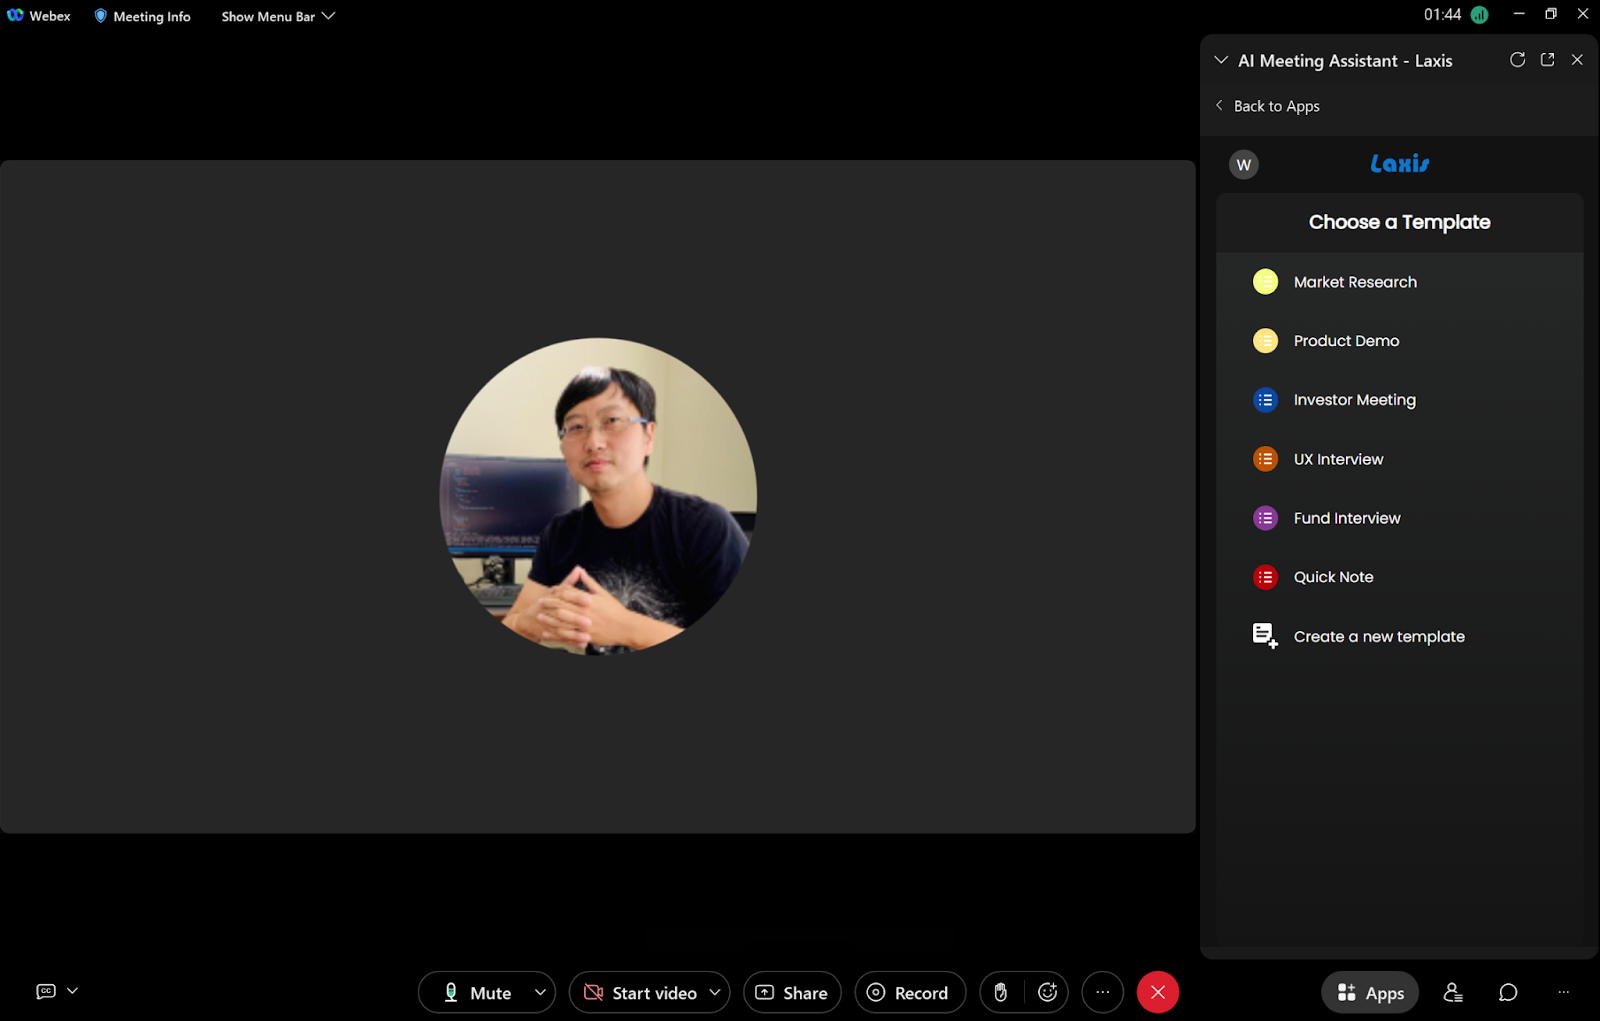Click the participant profile picture
Image resolution: width=1600 pixels, height=1021 pixels.
click(x=598, y=496)
